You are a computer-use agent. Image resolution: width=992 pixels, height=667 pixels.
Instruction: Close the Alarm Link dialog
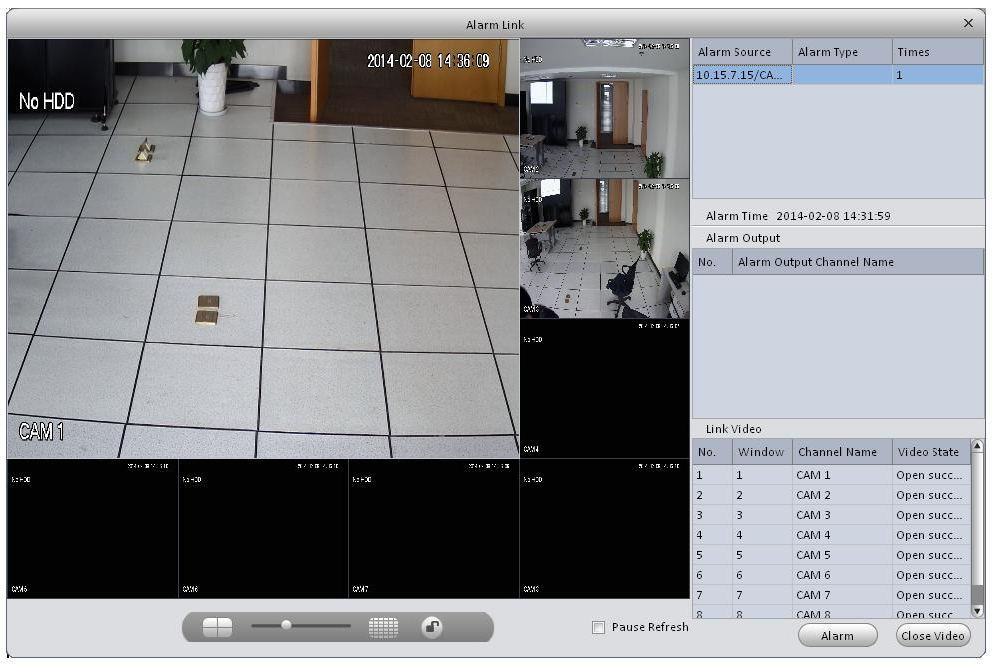(x=968, y=23)
